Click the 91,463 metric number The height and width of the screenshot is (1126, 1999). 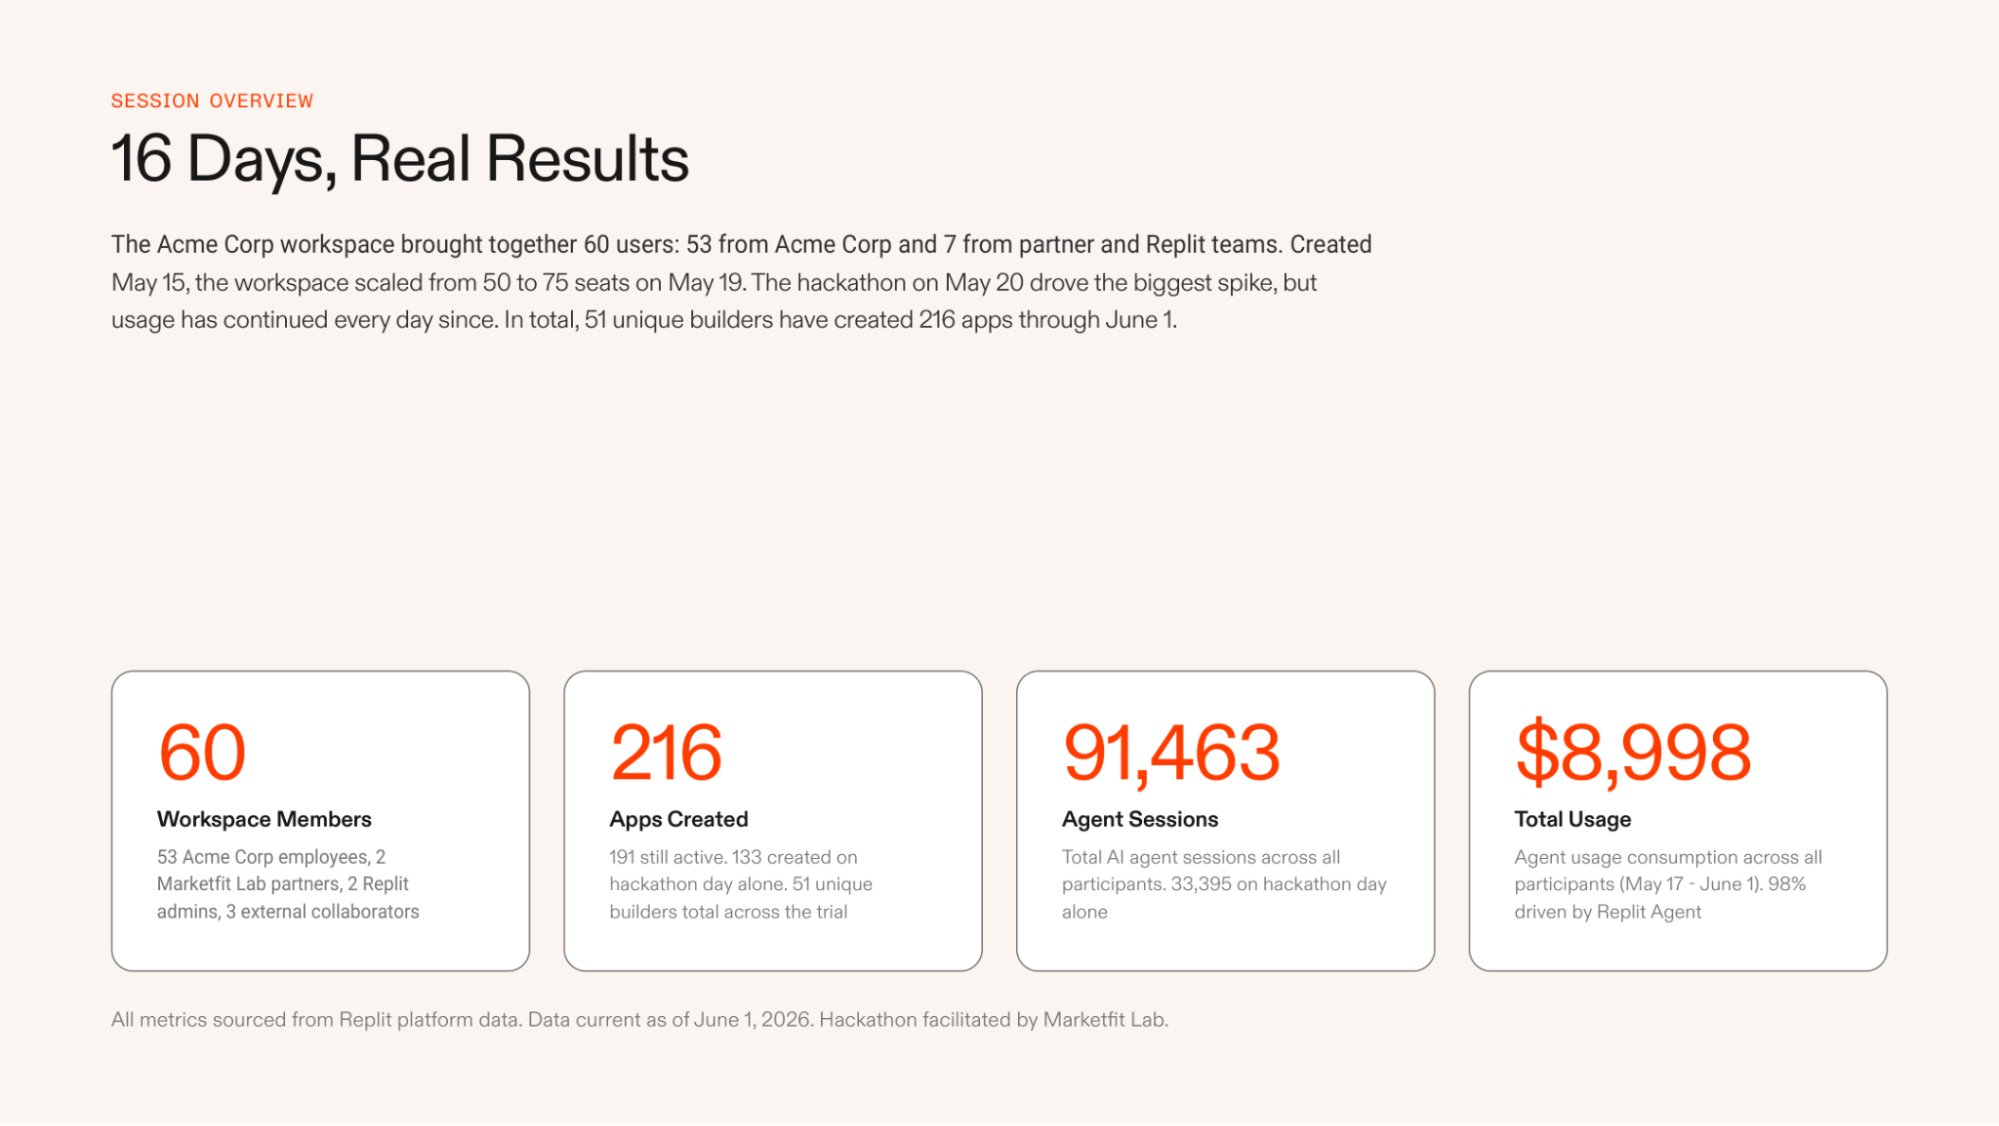pos(1171,753)
